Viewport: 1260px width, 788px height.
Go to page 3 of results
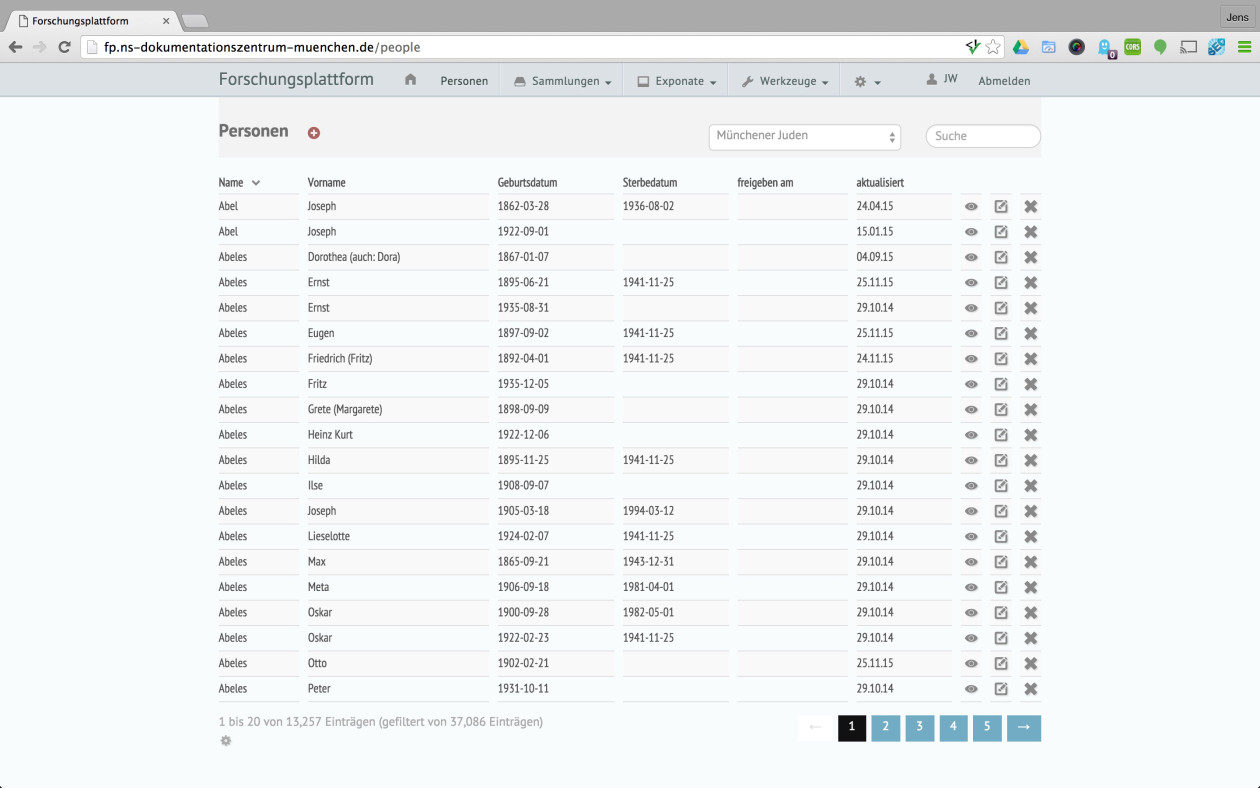coord(919,727)
